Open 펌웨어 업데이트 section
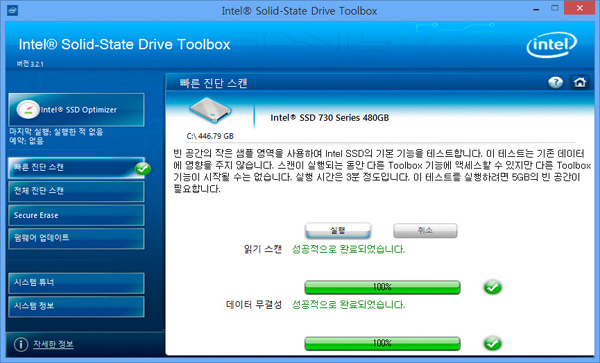The width and height of the screenshot is (600, 363). [x=77, y=238]
